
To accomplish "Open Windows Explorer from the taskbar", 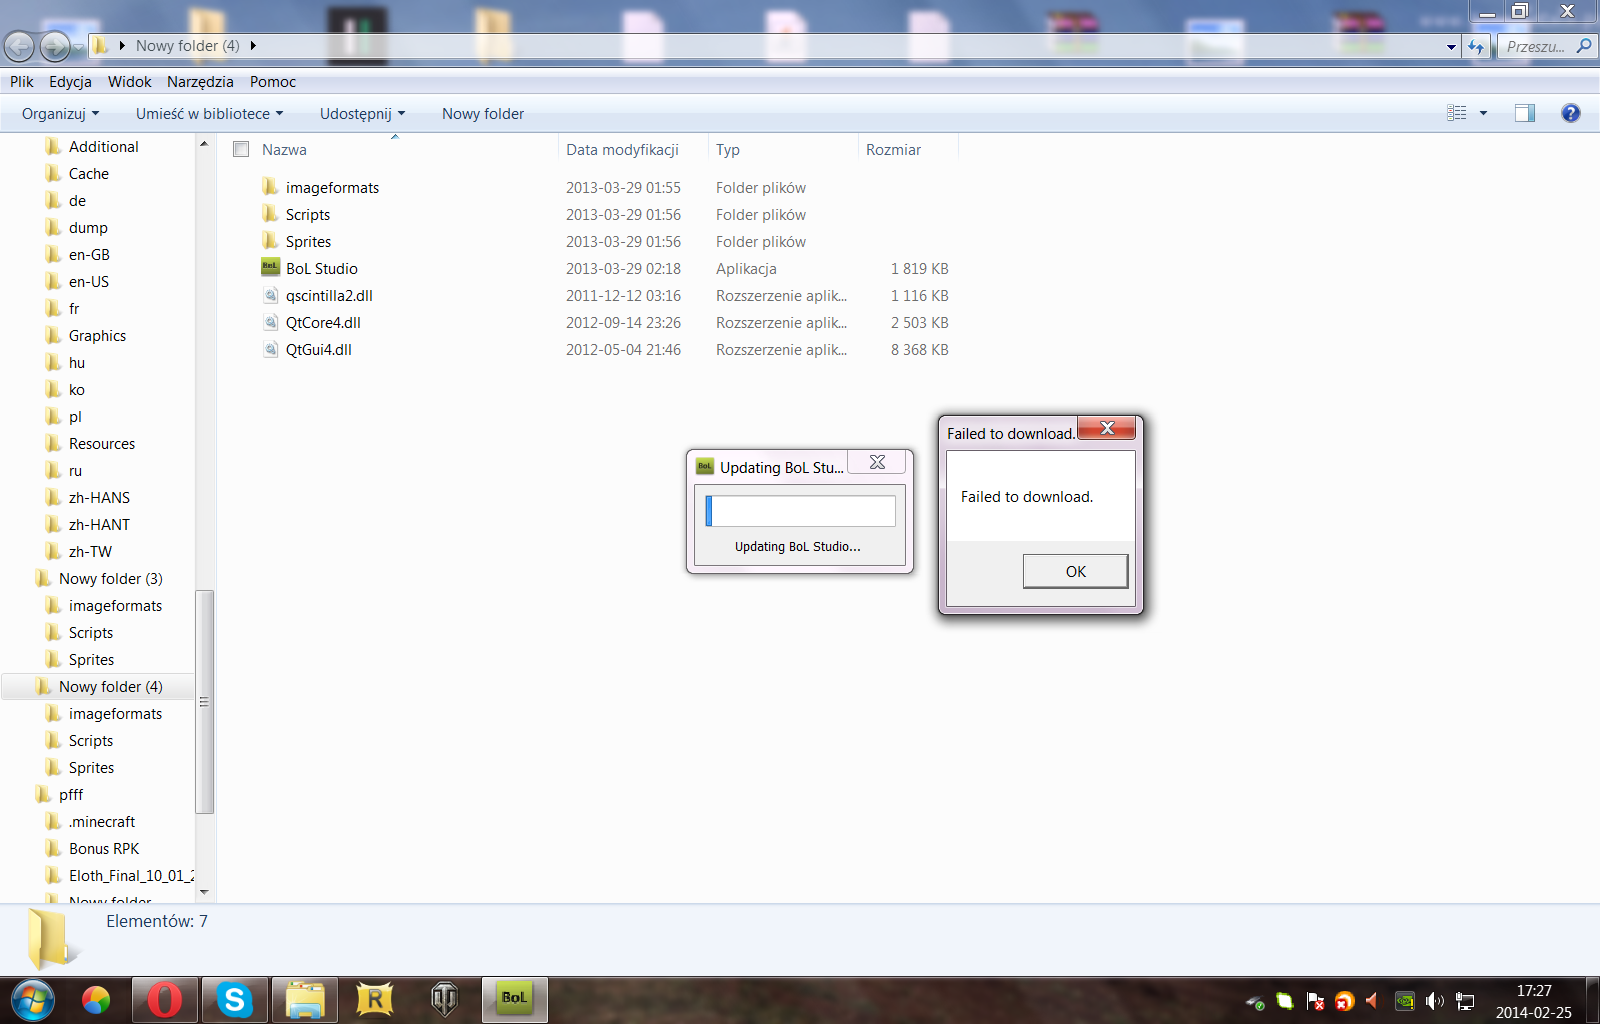I will 305,999.
